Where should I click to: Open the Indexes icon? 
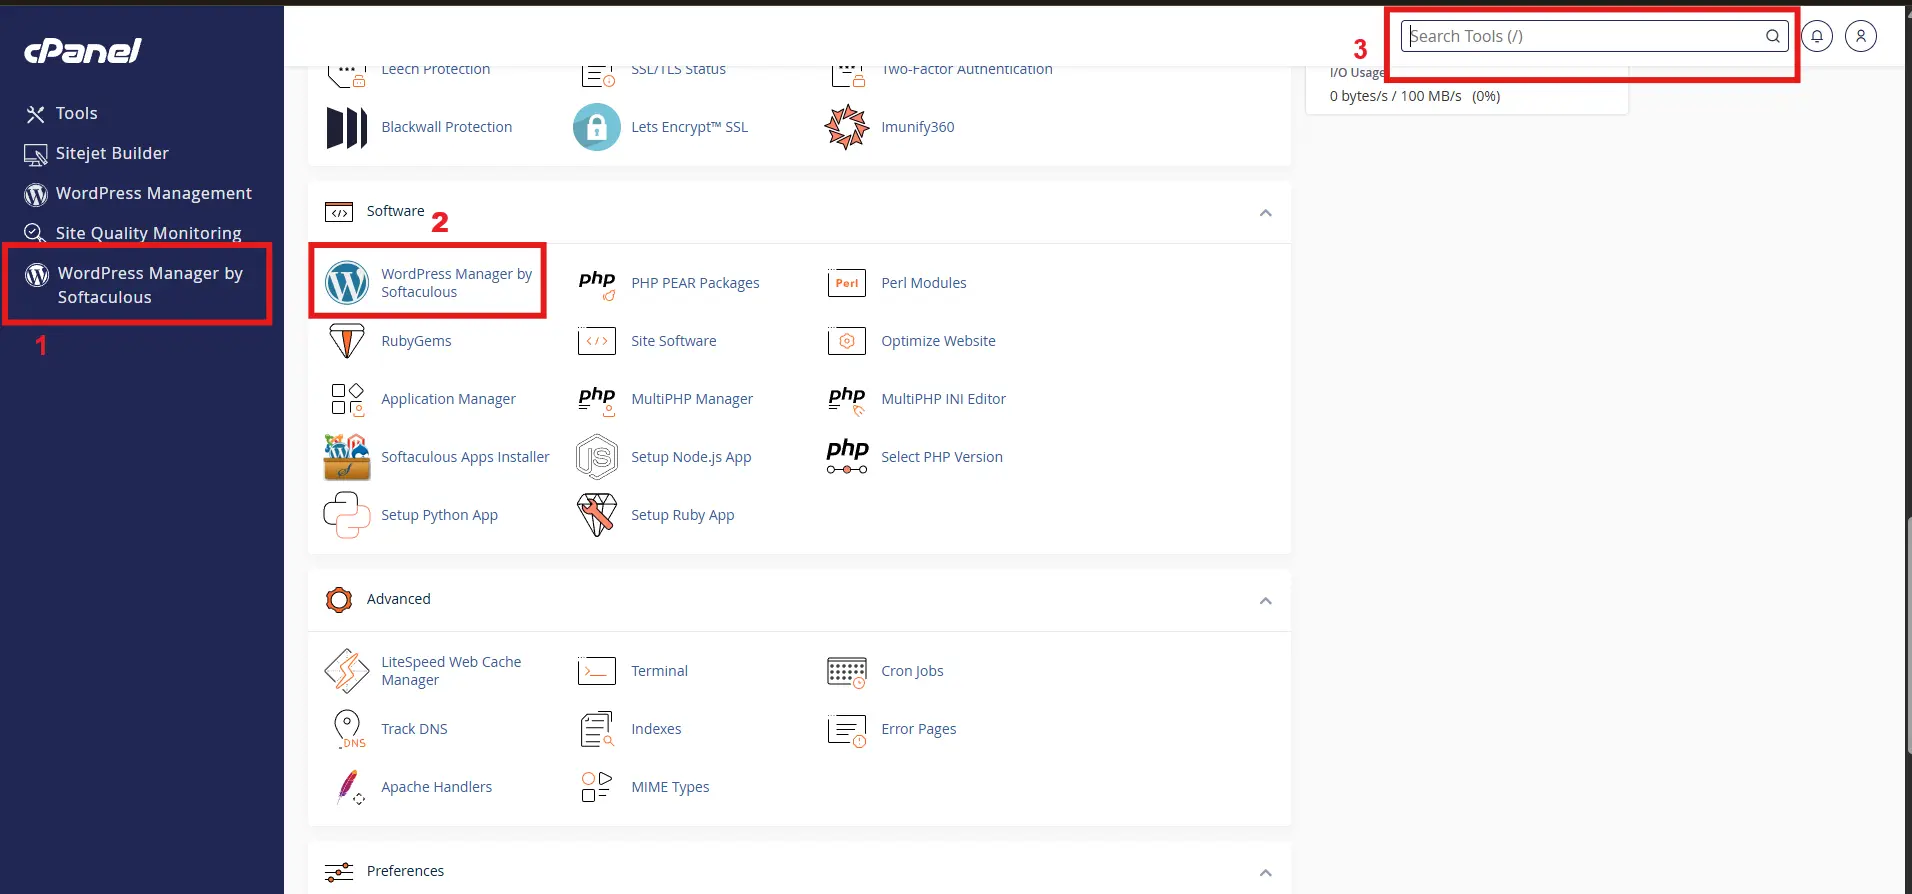pyautogui.click(x=597, y=729)
